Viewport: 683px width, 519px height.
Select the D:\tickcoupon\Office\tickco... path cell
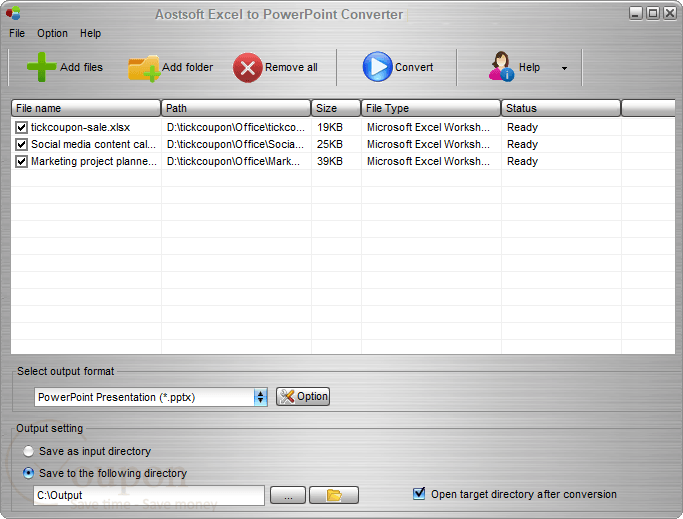[236, 127]
